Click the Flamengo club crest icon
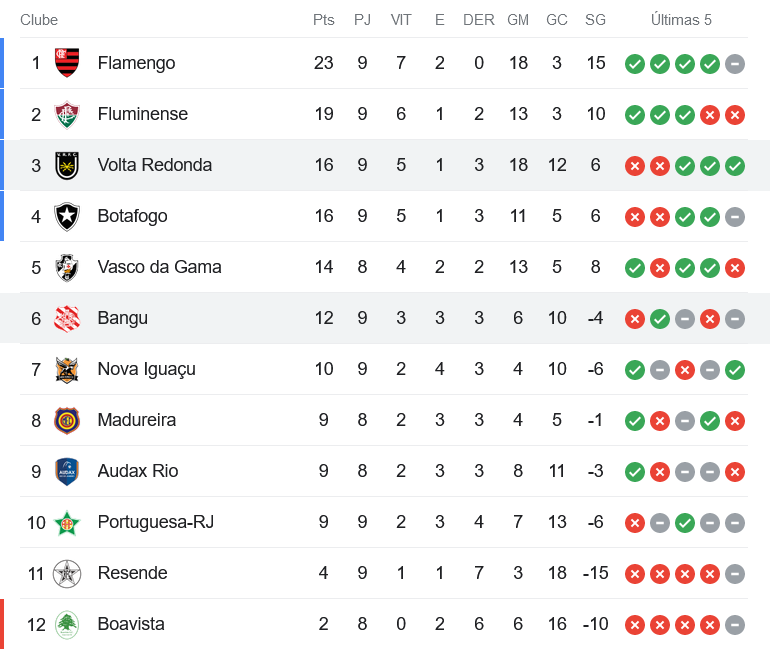The image size is (770, 656). click(x=67, y=63)
